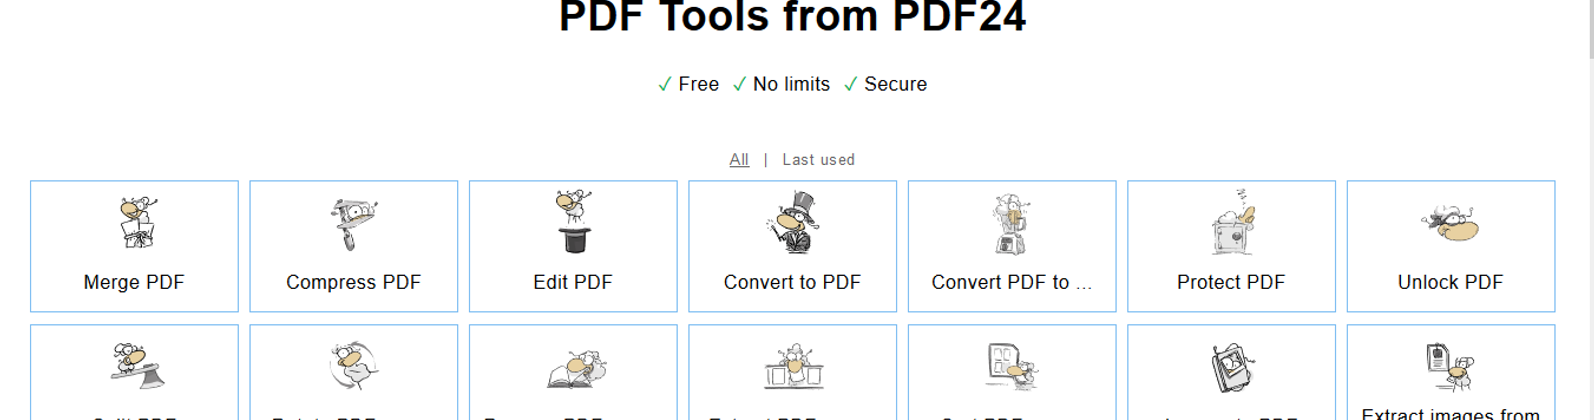Image resolution: width=1594 pixels, height=420 pixels.
Task: Open the Protect PDF safe icon
Action: 1231,224
